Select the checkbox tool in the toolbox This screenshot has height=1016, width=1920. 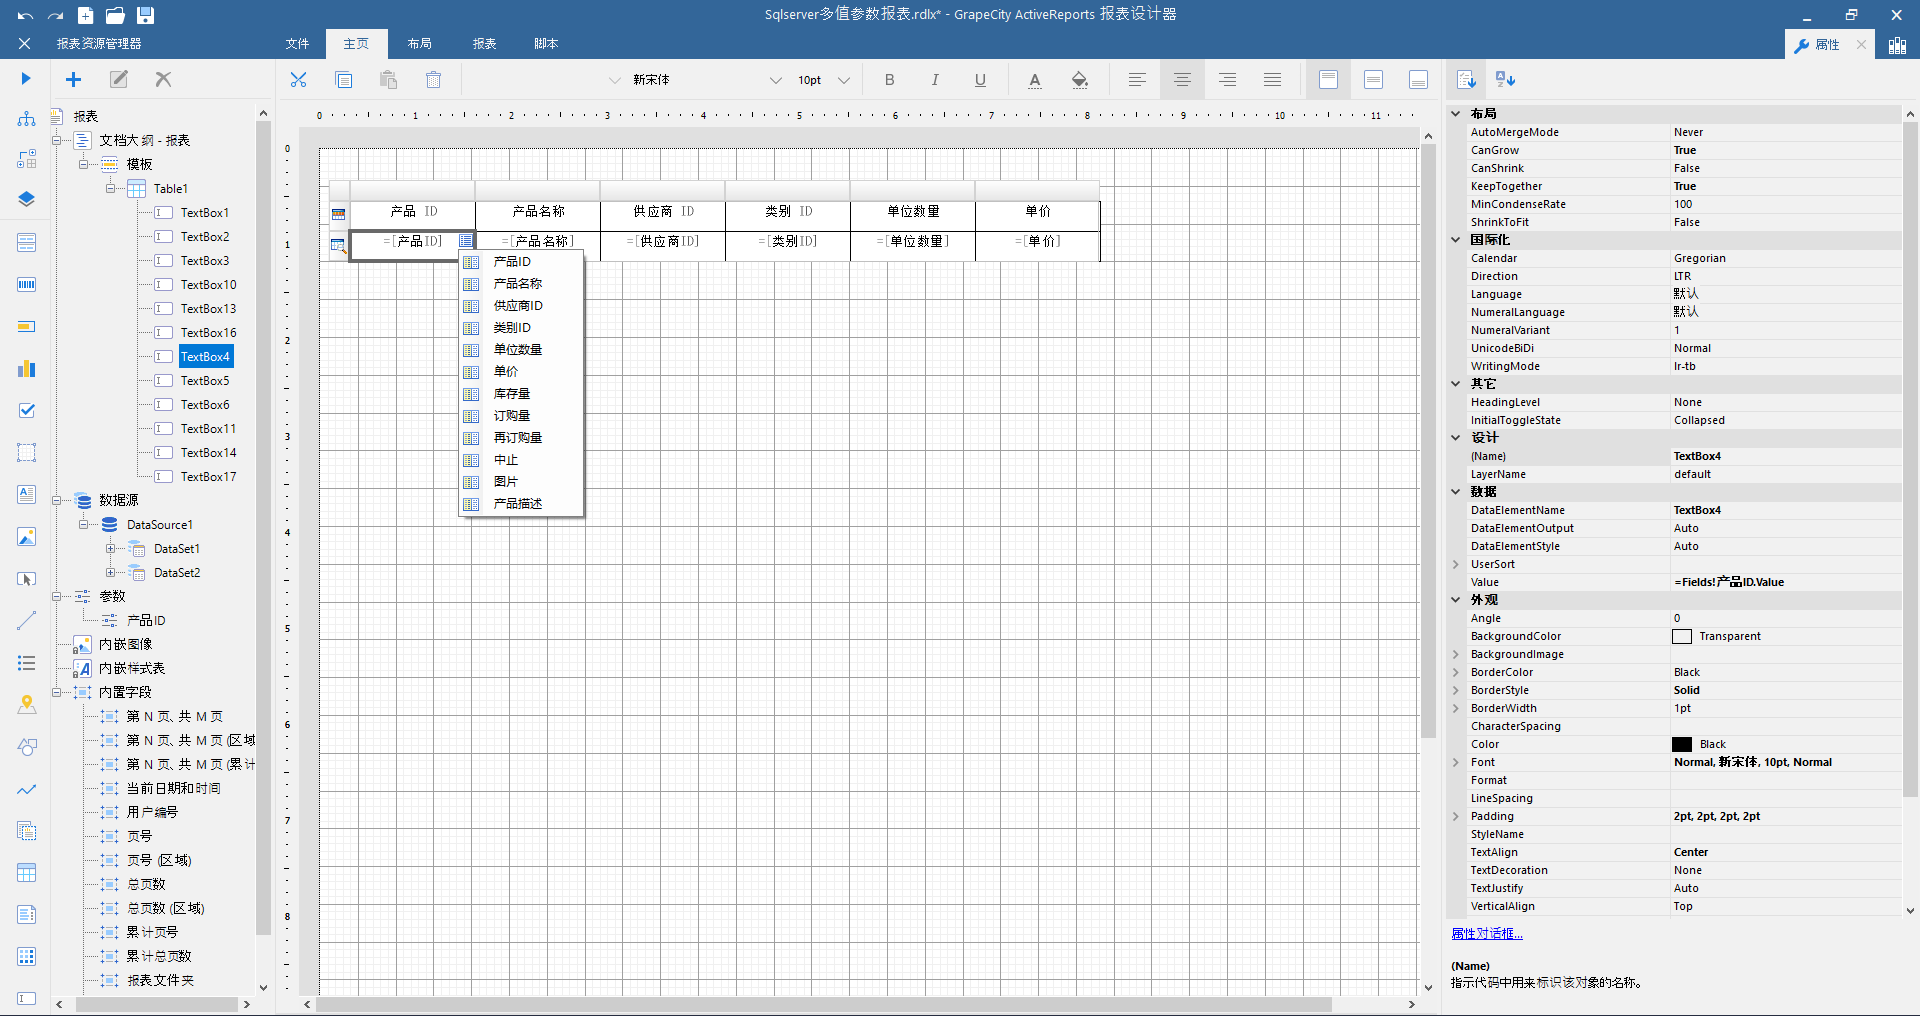tap(26, 410)
